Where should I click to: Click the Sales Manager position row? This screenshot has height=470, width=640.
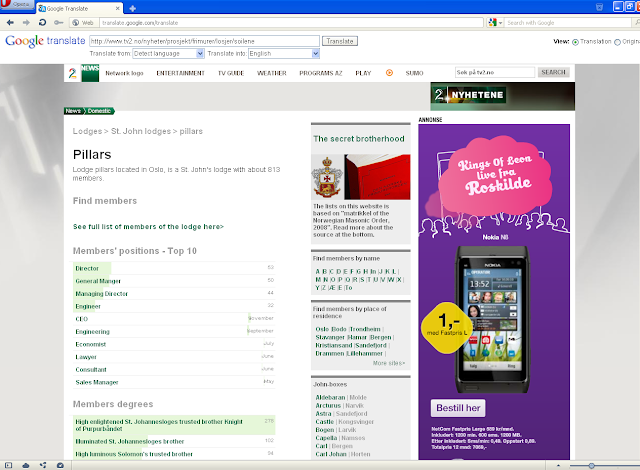click(x=174, y=382)
